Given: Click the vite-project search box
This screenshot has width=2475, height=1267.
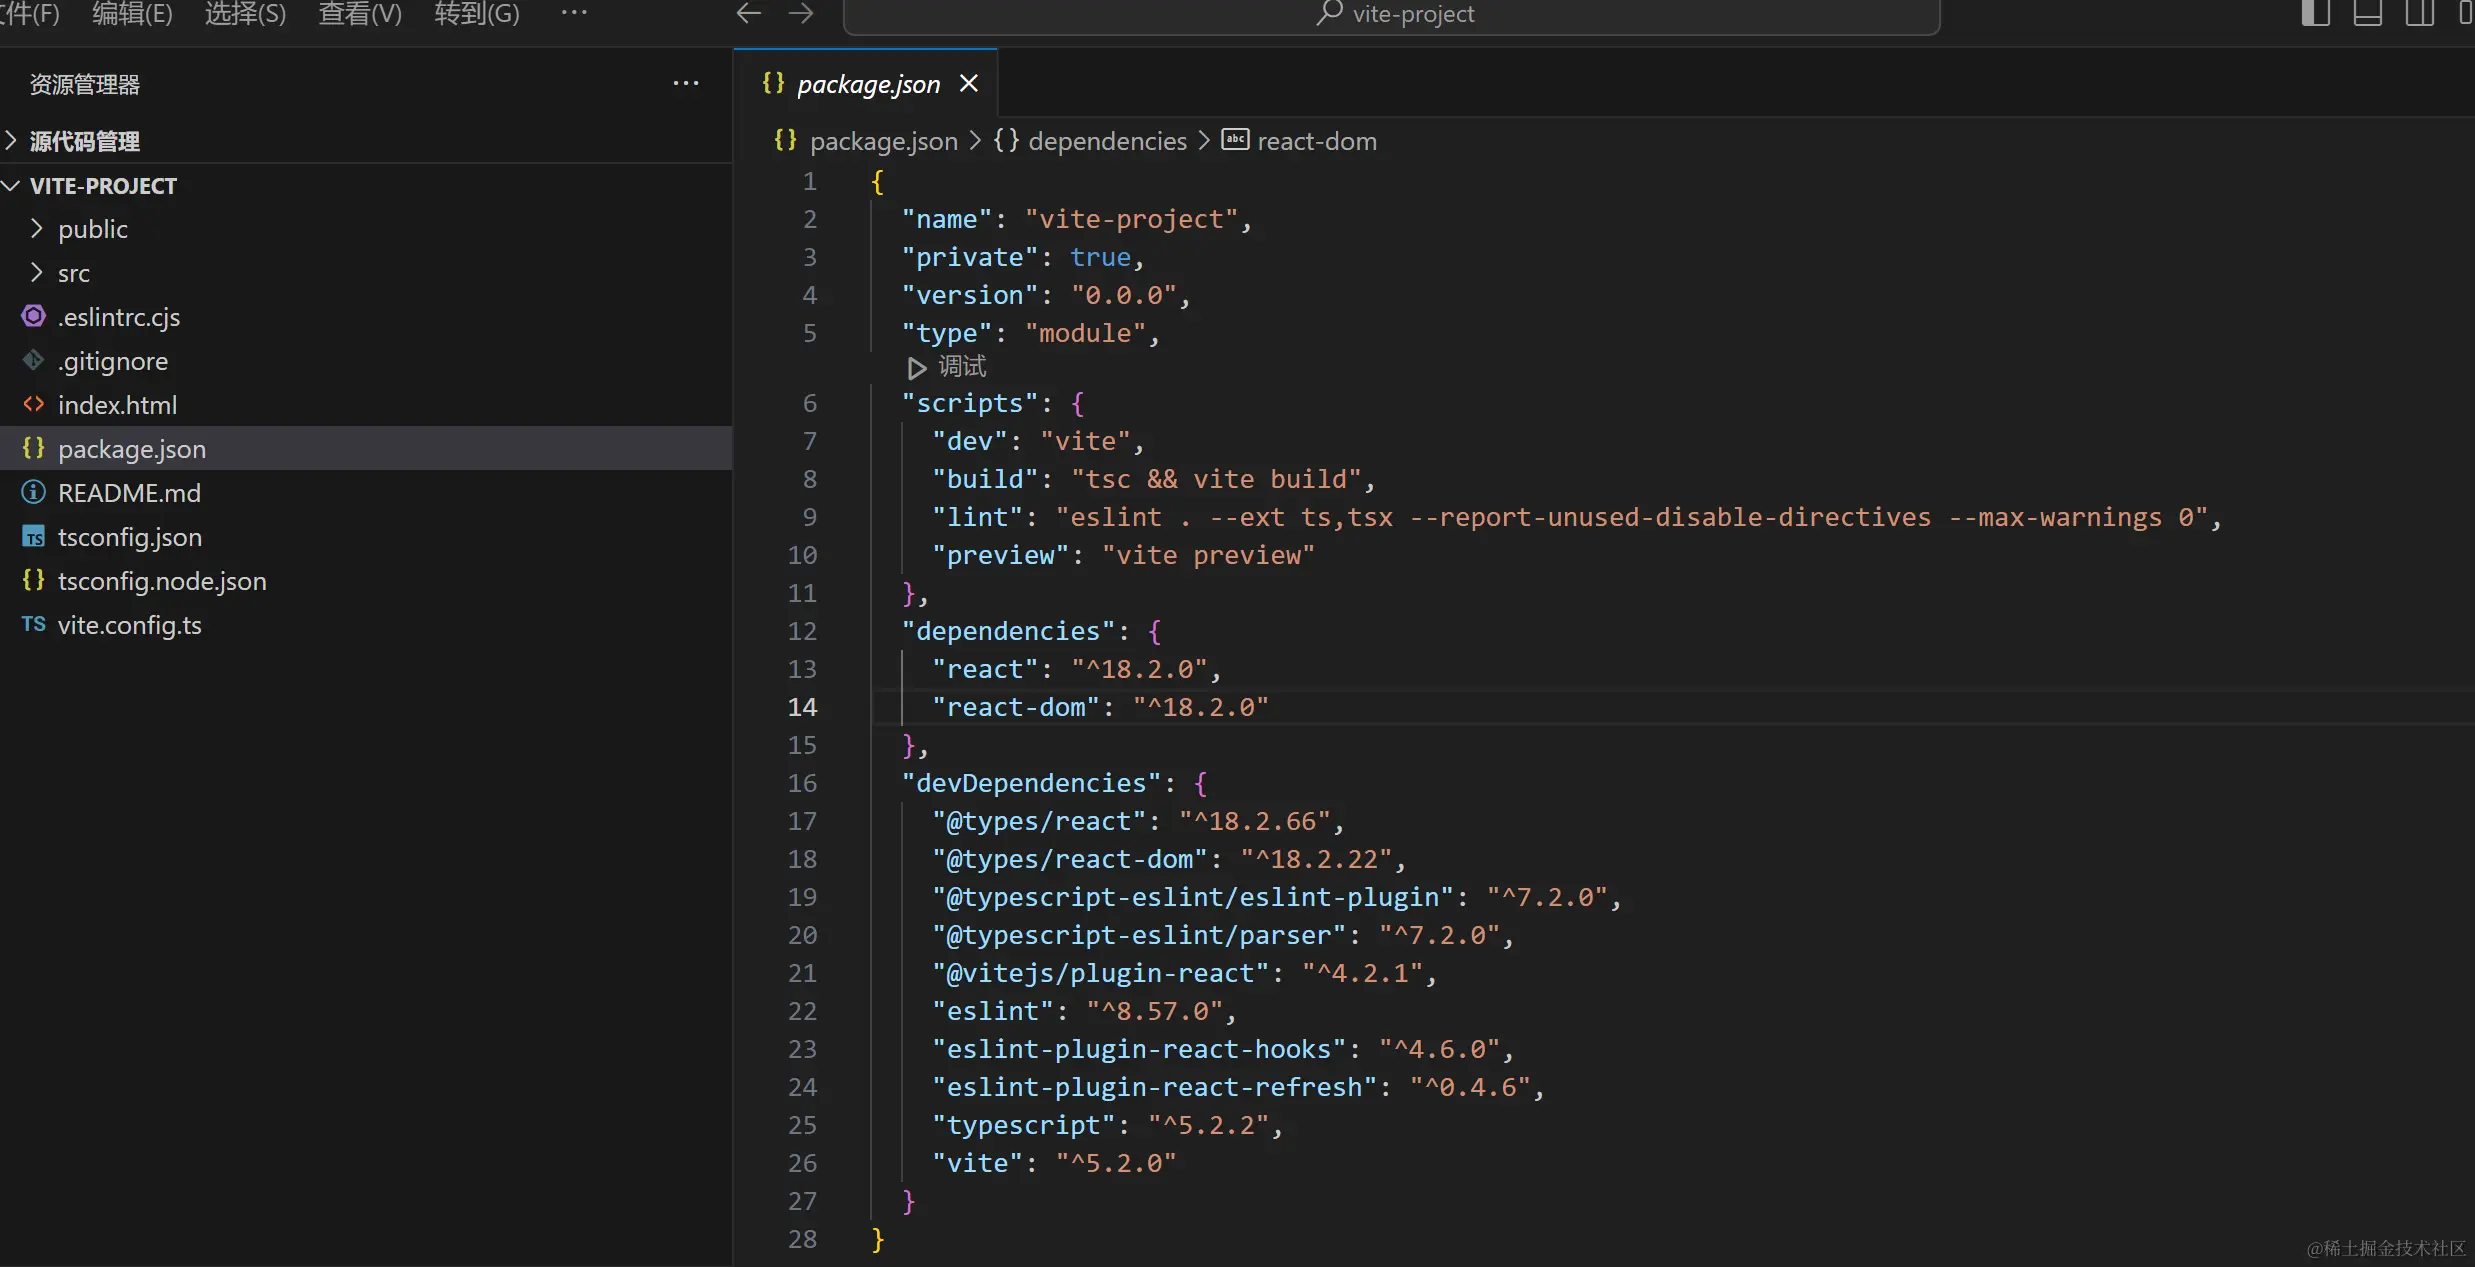Looking at the screenshot, I should [x=1391, y=15].
